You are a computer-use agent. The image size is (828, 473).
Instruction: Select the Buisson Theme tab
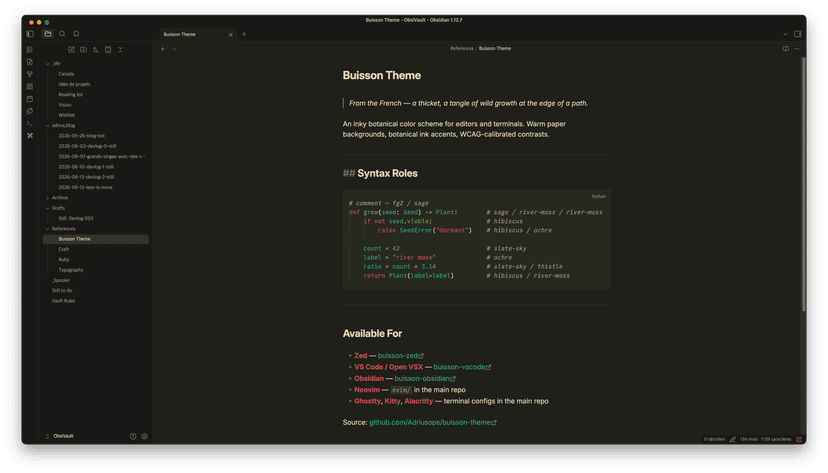(198, 34)
